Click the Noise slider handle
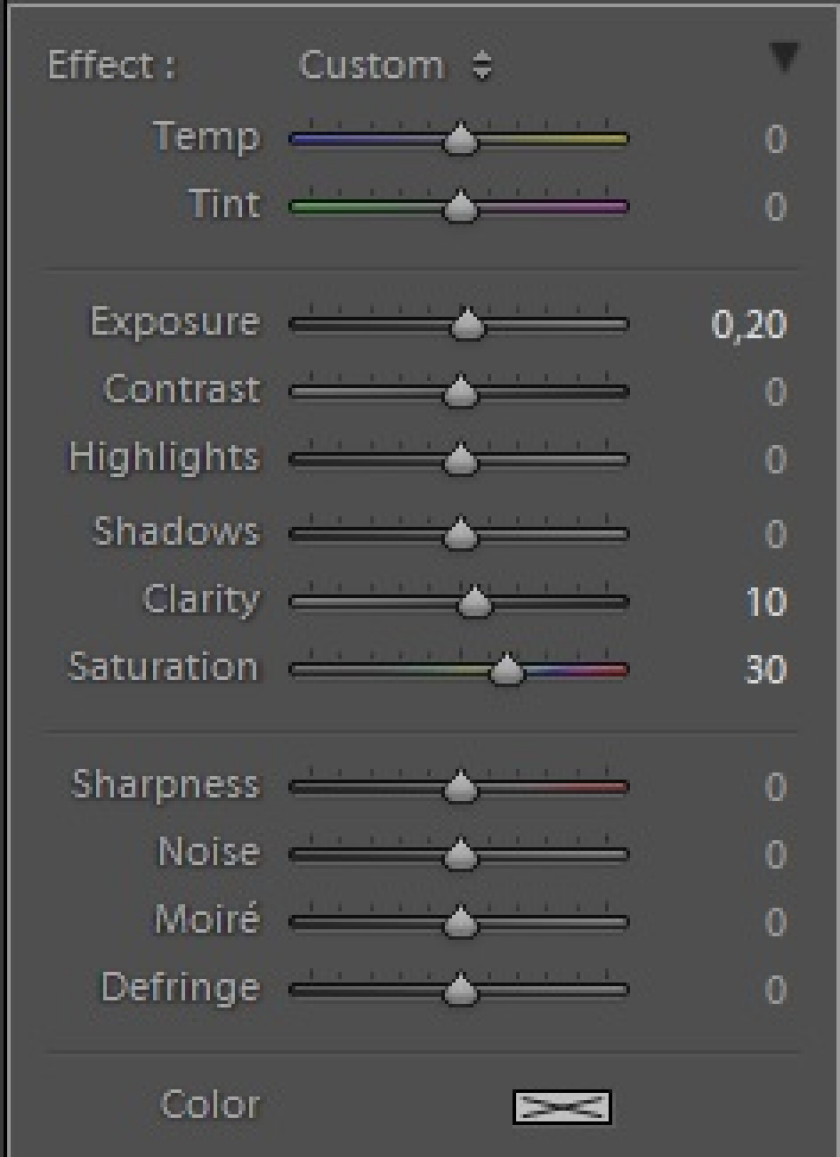840x1157 pixels. (x=460, y=855)
